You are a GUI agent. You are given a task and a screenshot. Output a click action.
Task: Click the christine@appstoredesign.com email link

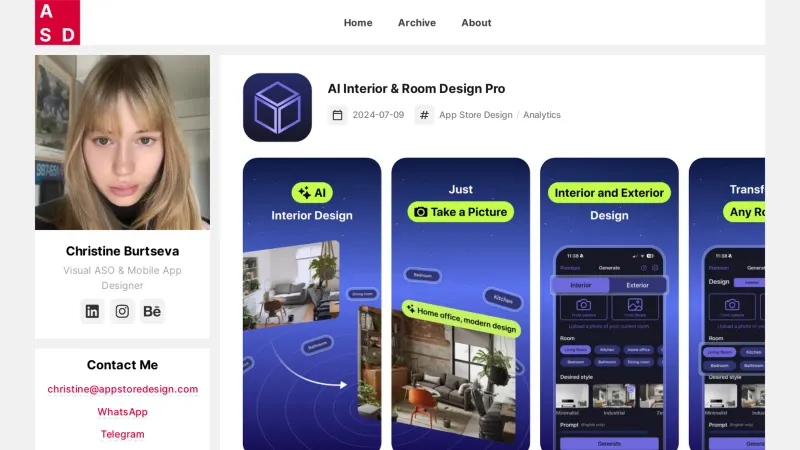122,389
